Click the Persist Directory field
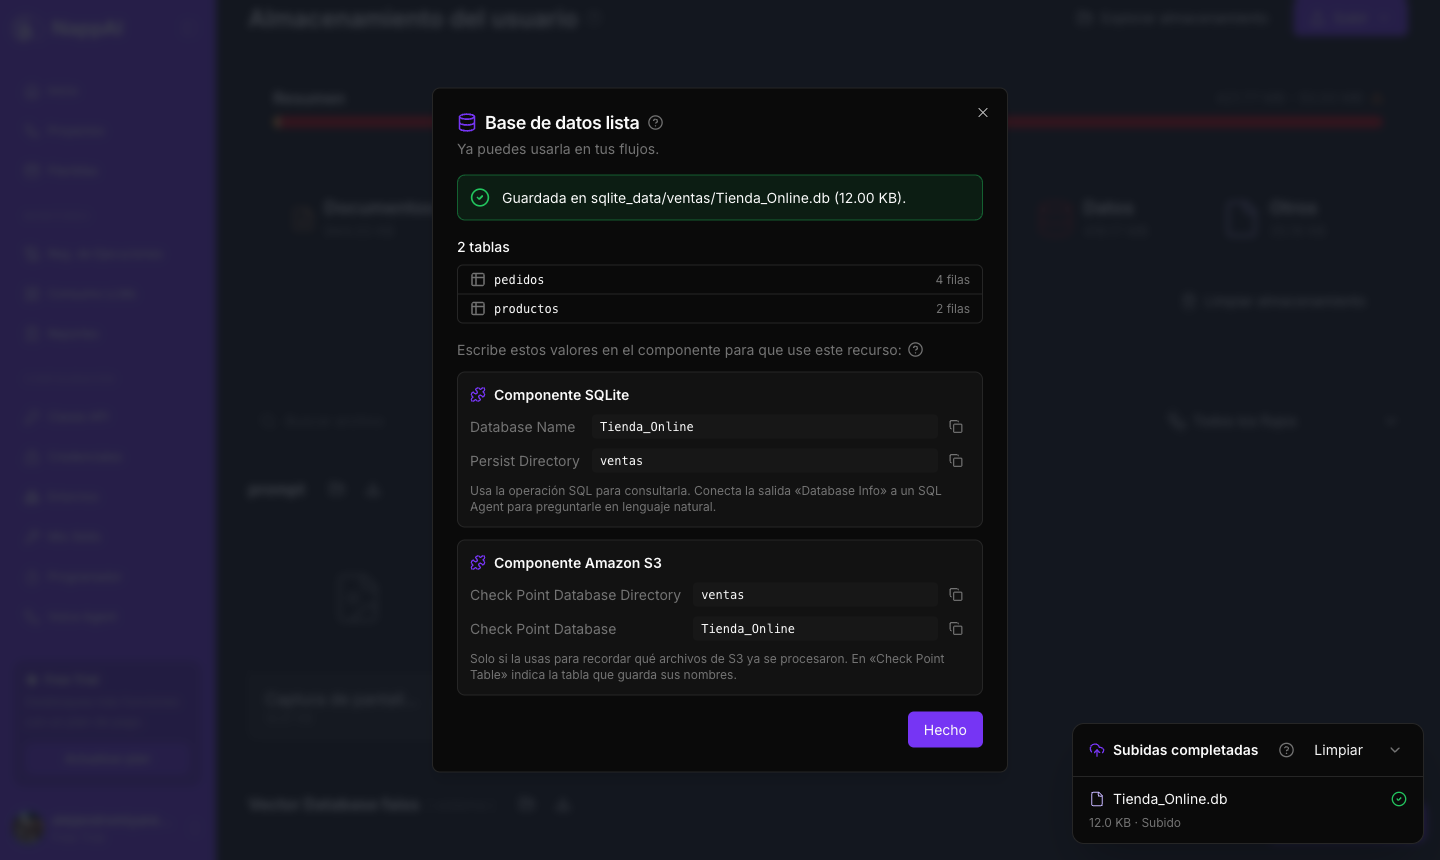The image size is (1440, 860). pyautogui.click(x=764, y=461)
